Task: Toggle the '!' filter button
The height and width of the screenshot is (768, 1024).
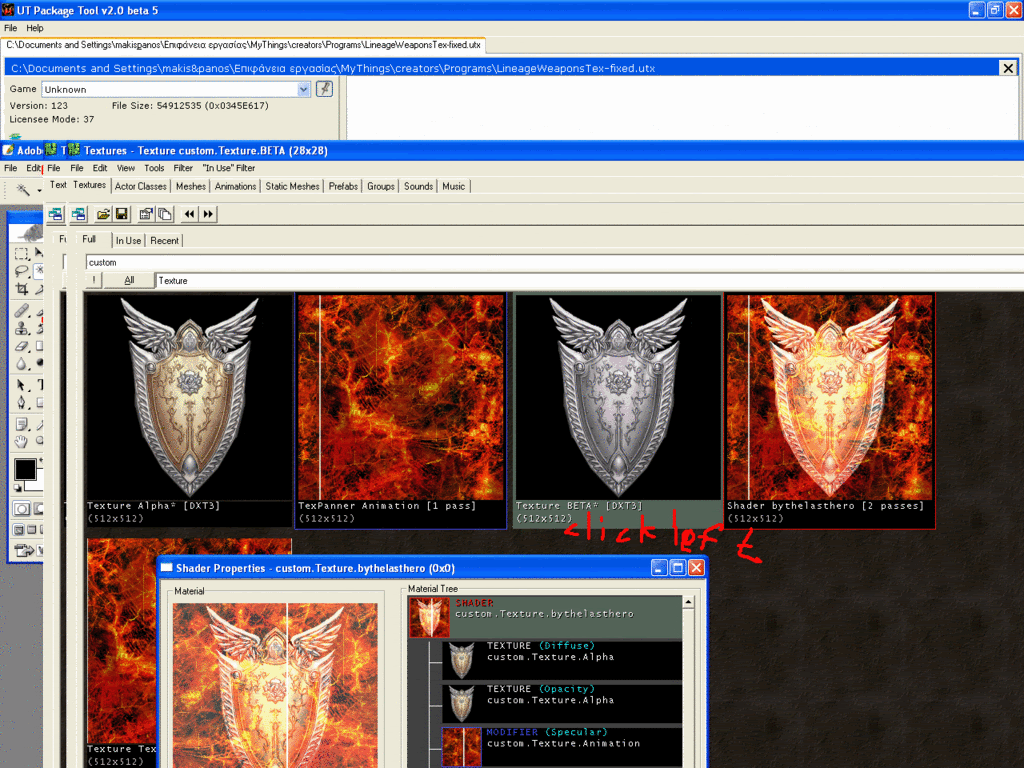Action: tap(93, 281)
